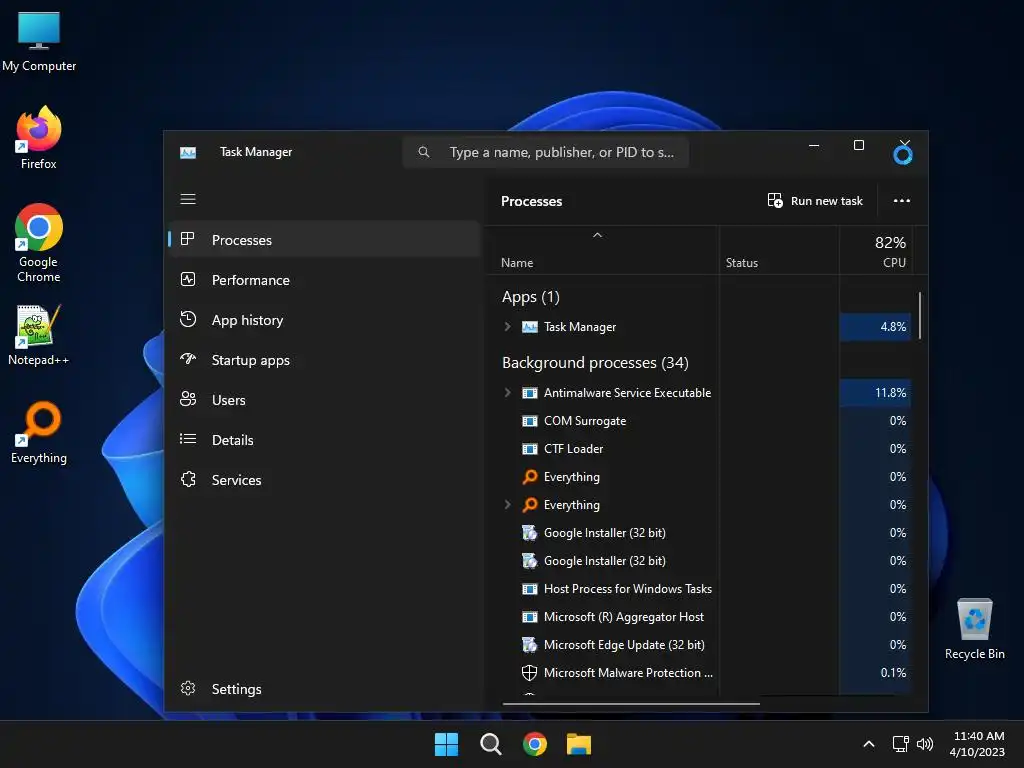Screen dimensions: 1024x768
Task: Open taskbar Search
Action: [490, 744]
